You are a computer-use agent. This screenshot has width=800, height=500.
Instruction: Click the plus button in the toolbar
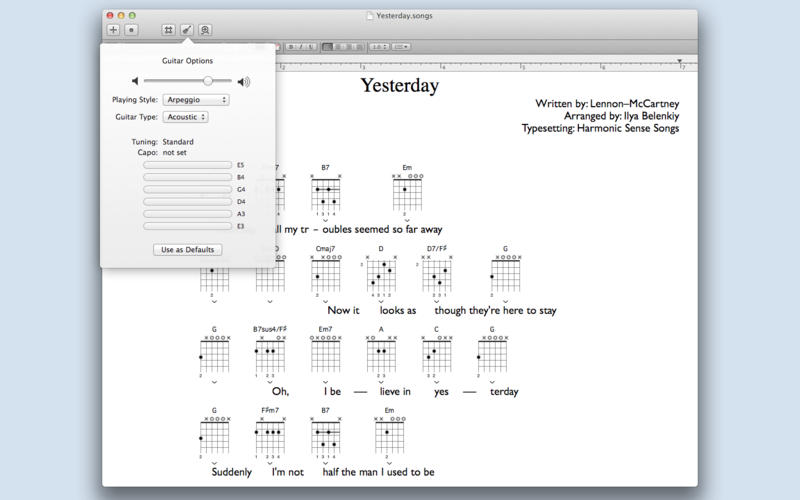pyautogui.click(x=113, y=30)
